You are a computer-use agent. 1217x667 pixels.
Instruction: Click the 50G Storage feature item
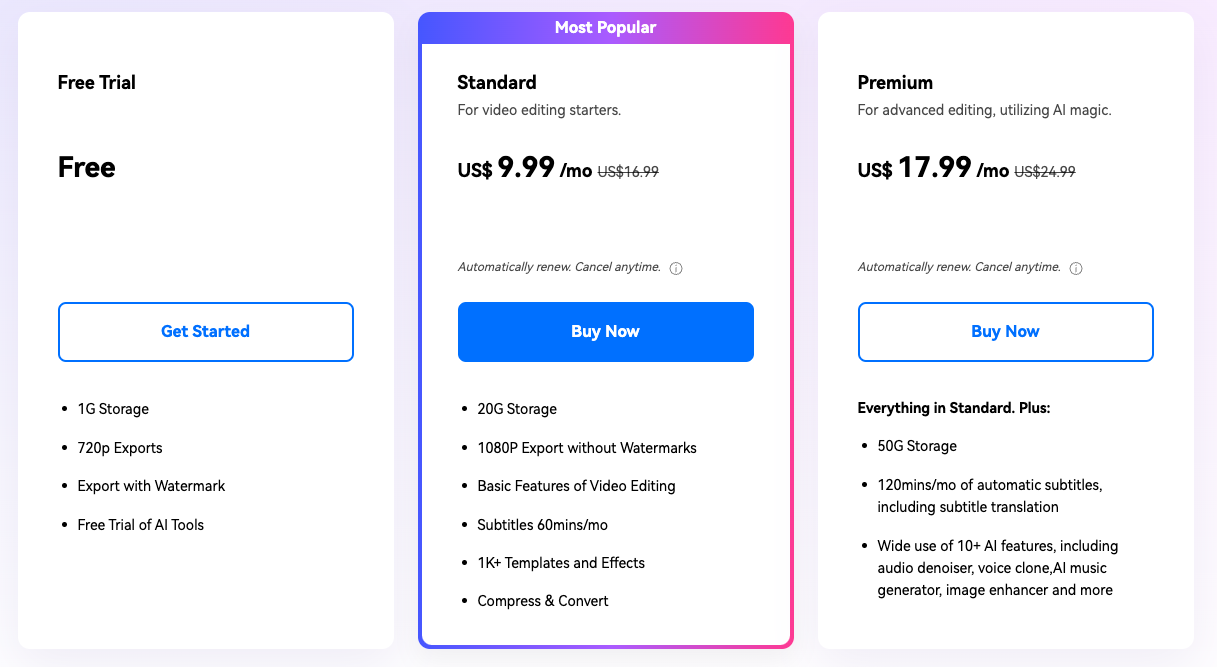click(x=917, y=446)
